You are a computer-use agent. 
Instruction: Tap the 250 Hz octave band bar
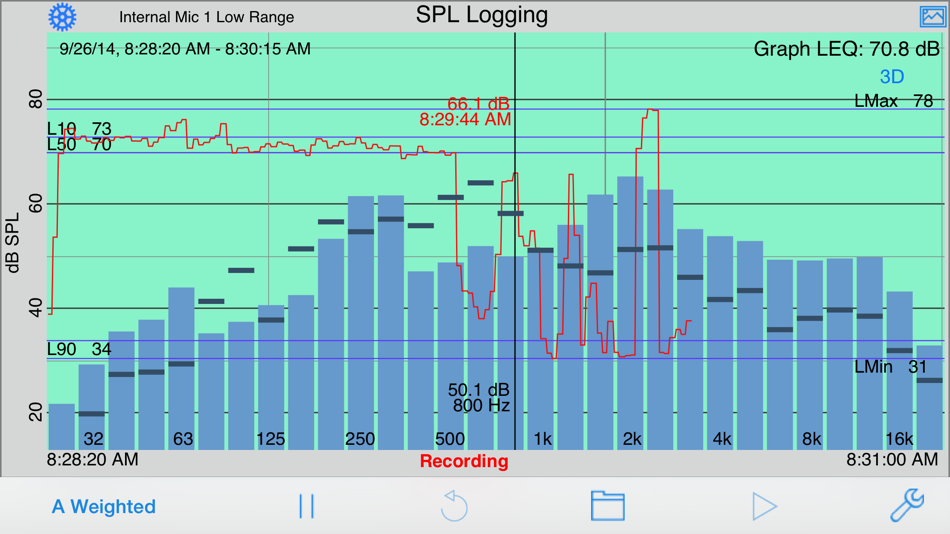click(x=360, y=322)
